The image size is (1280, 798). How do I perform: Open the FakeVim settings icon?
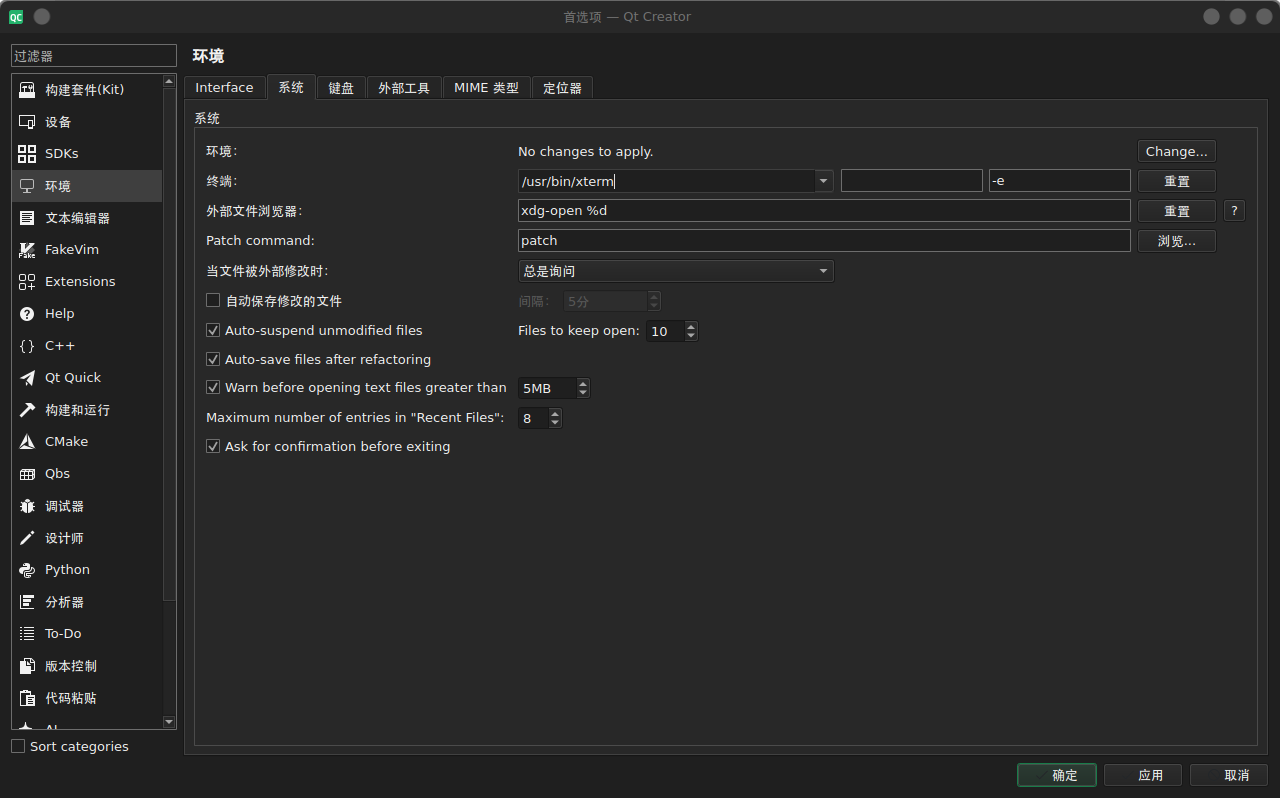click(x=27, y=250)
